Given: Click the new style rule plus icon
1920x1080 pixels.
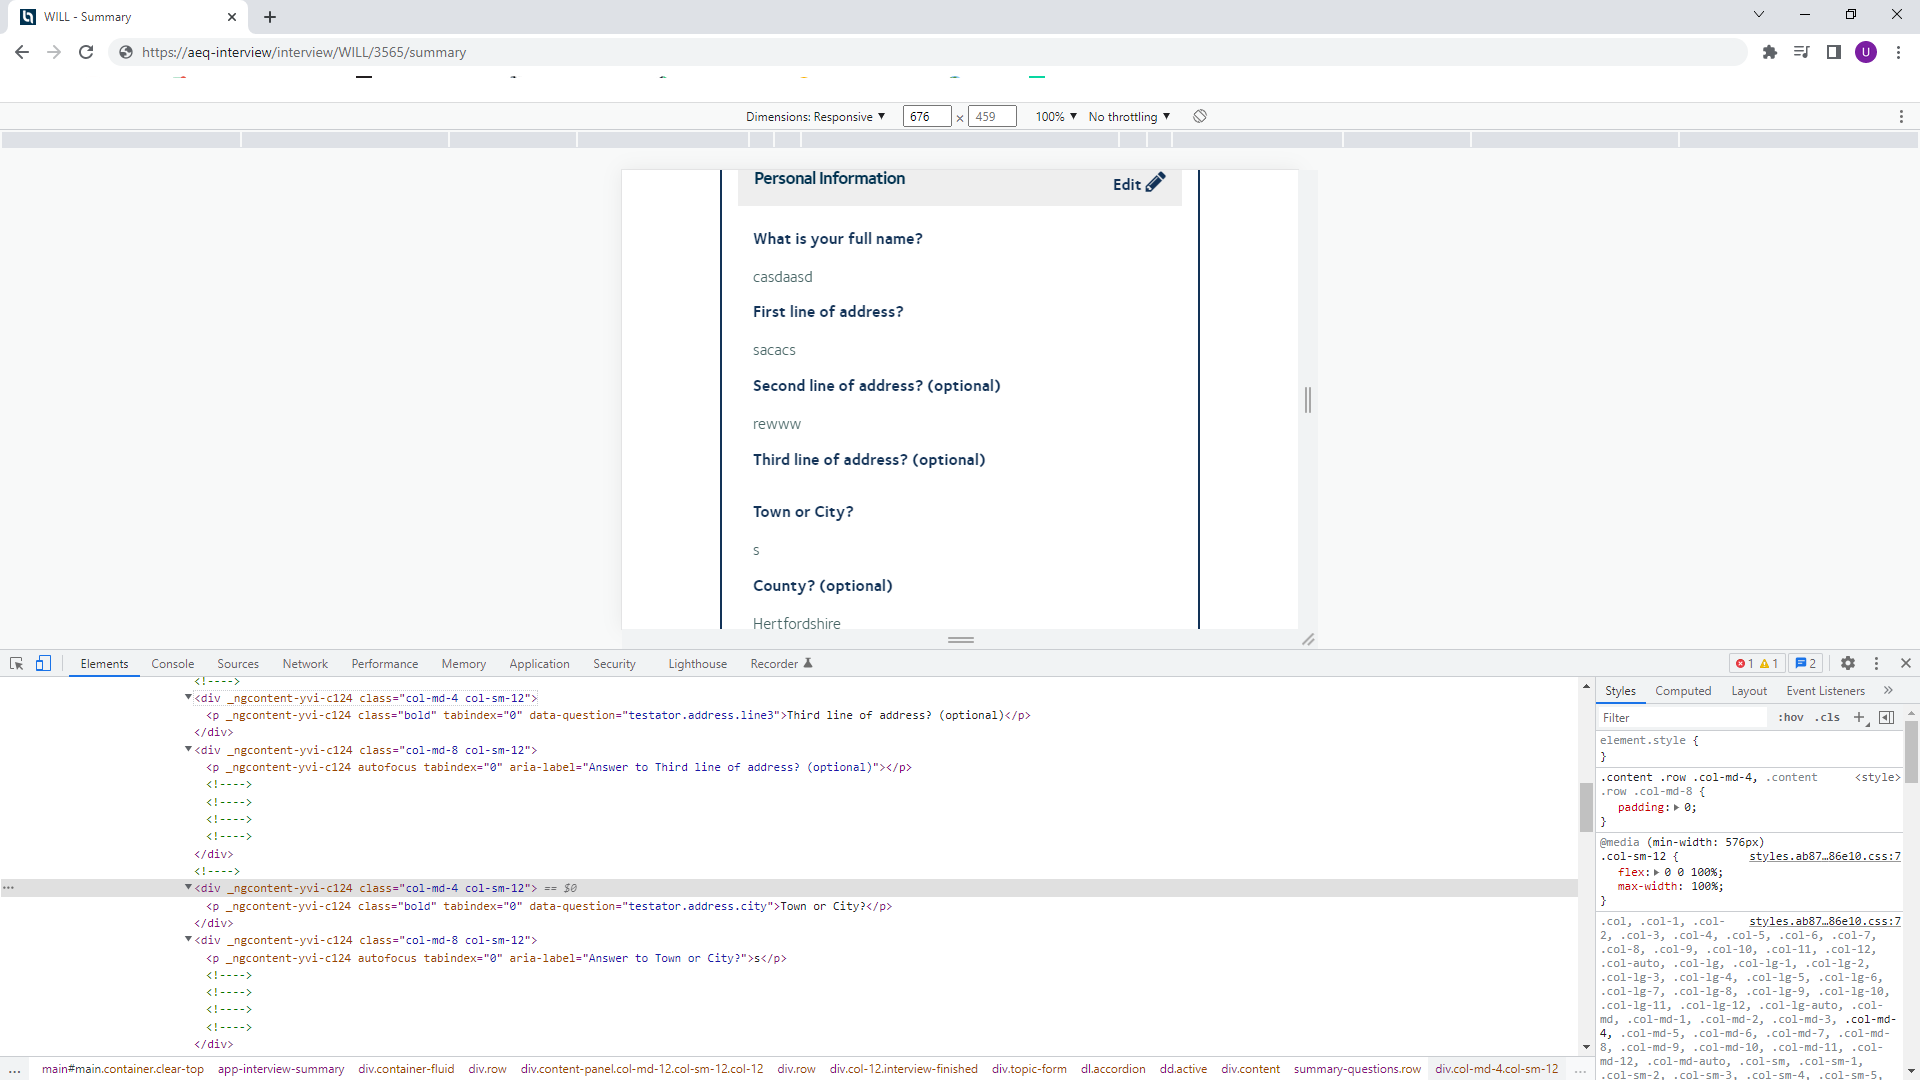Looking at the screenshot, I should pos(1859,717).
